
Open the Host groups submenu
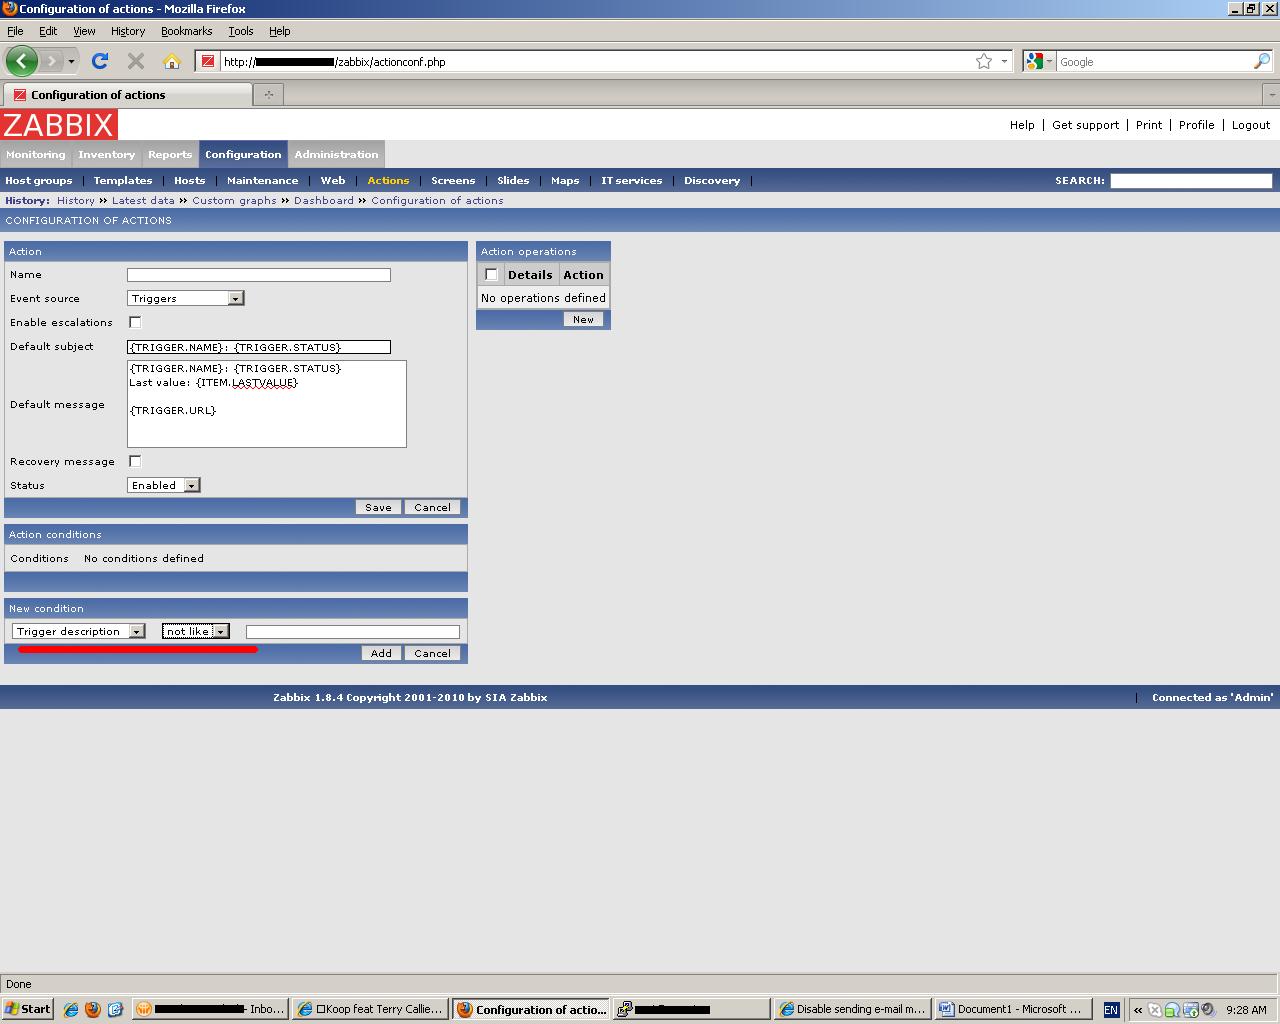39,181
